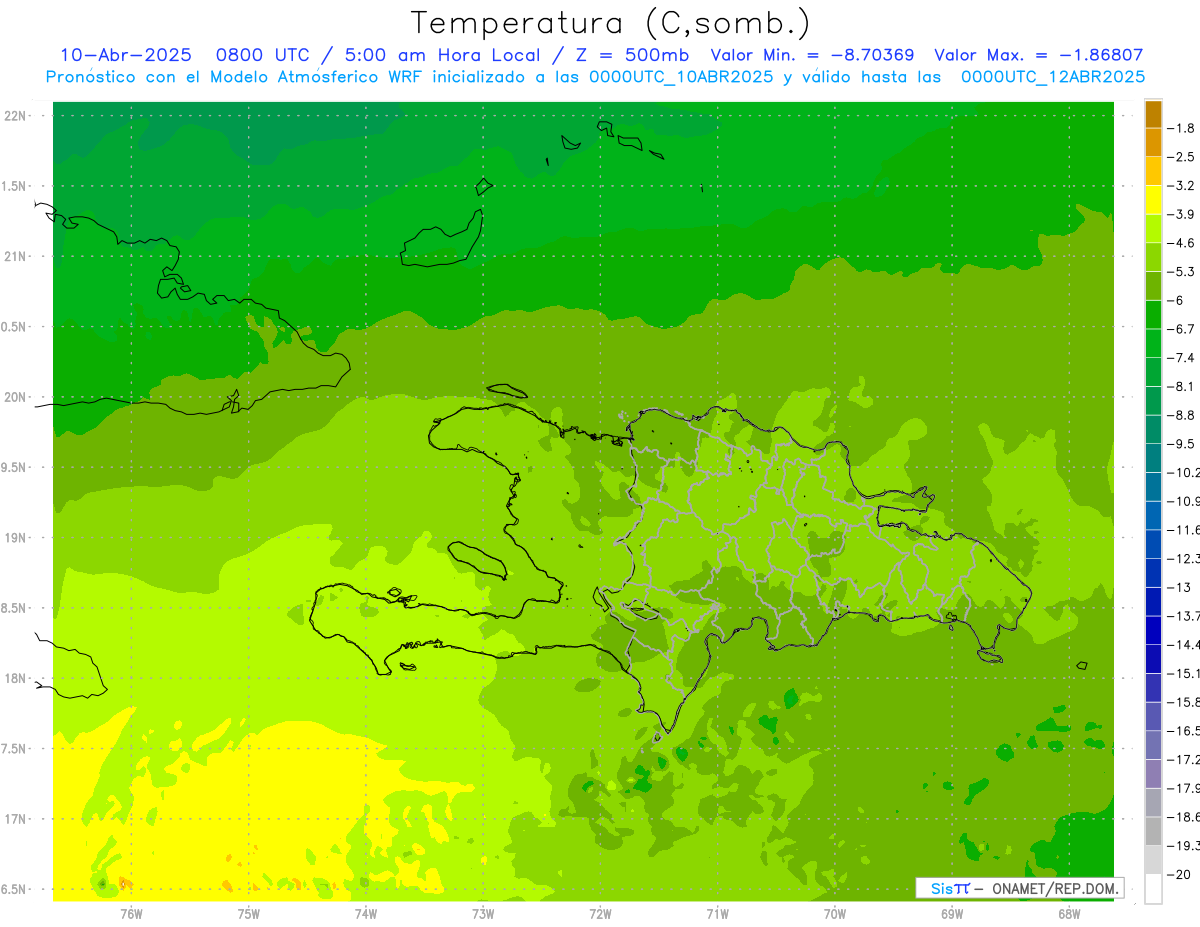Click the '17N' latitude label
This screenshot has height=927, width=1200.
tap(15, 820)
